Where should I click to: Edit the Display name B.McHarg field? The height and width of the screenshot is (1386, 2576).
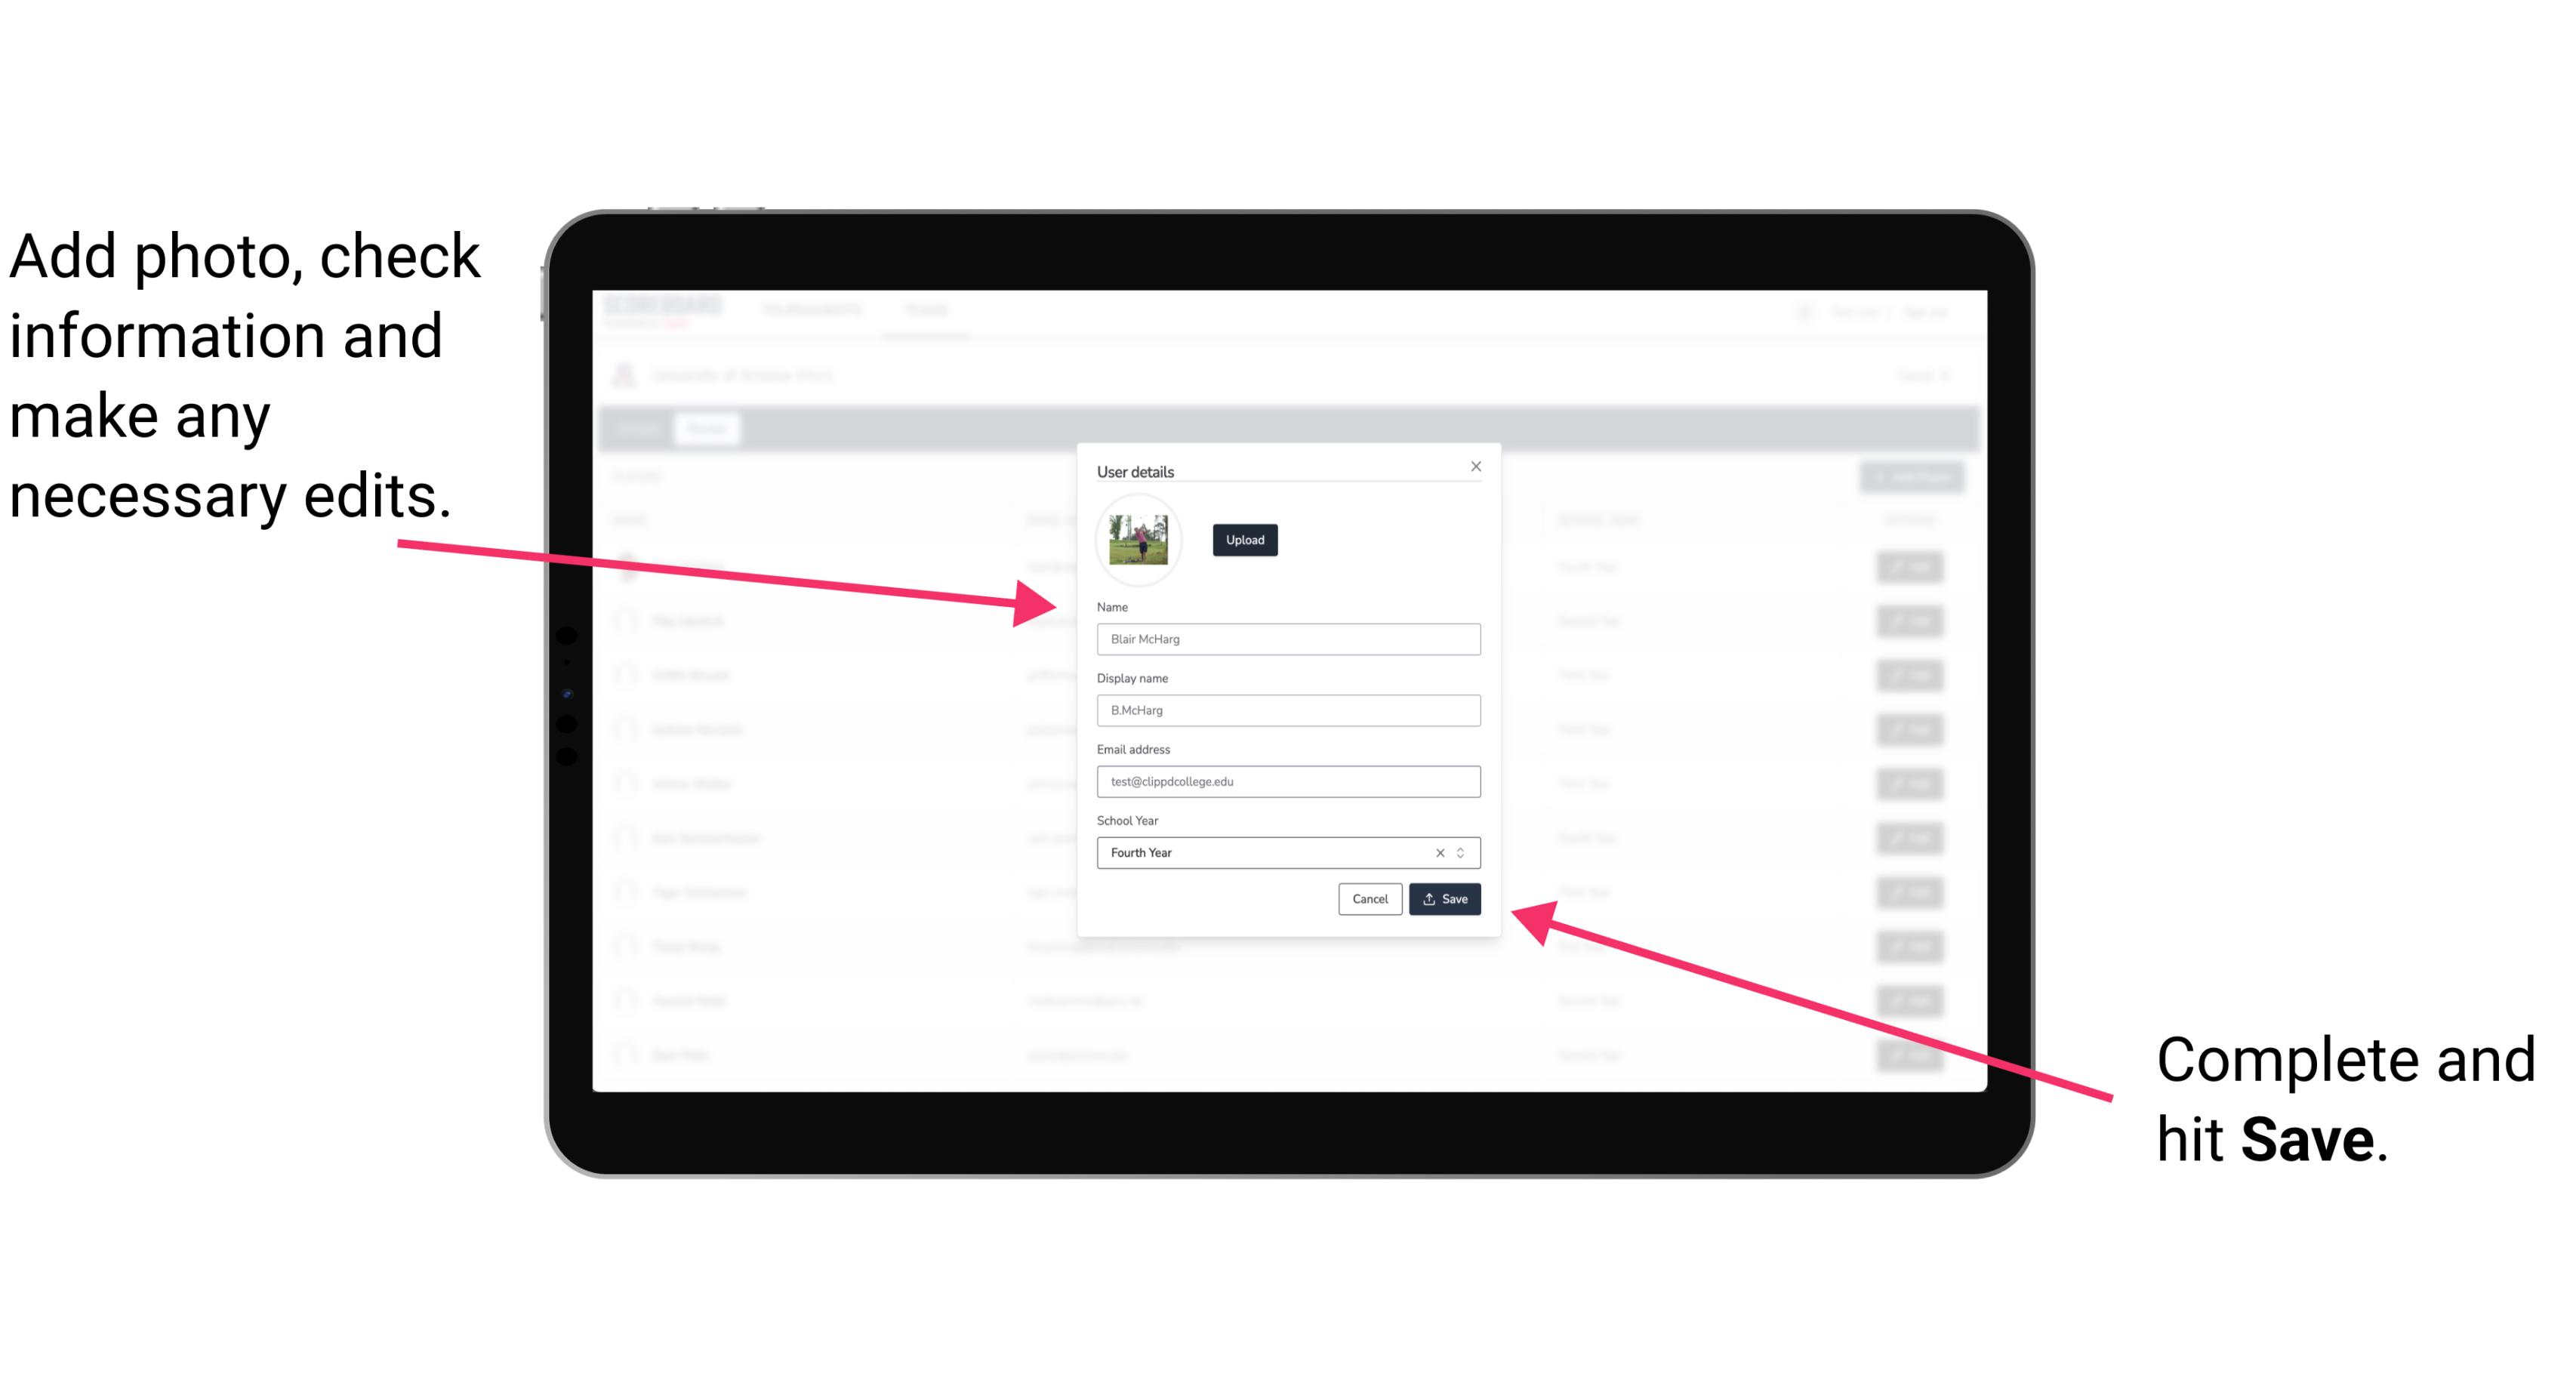click(x=1289, y=710)
